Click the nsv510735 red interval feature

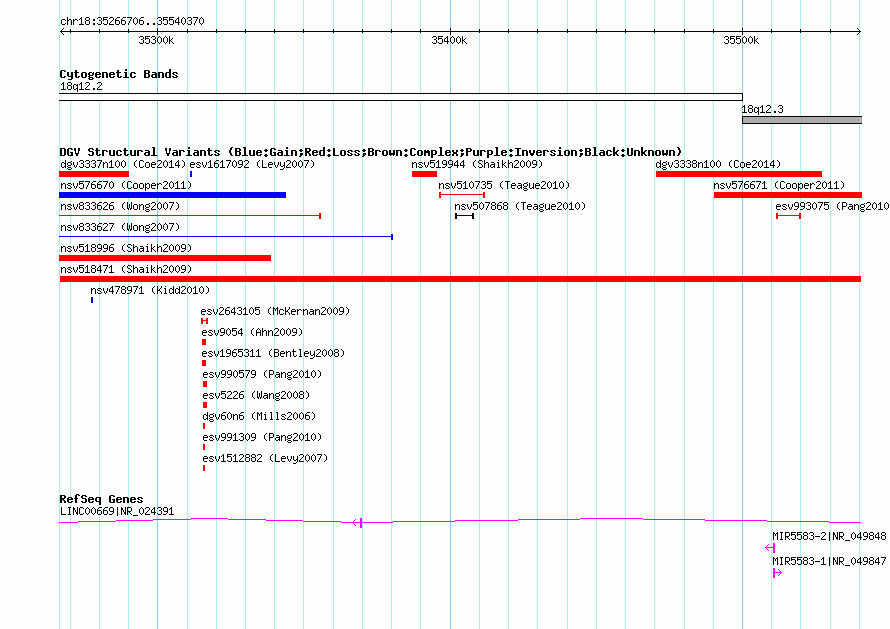pos(462,195)
